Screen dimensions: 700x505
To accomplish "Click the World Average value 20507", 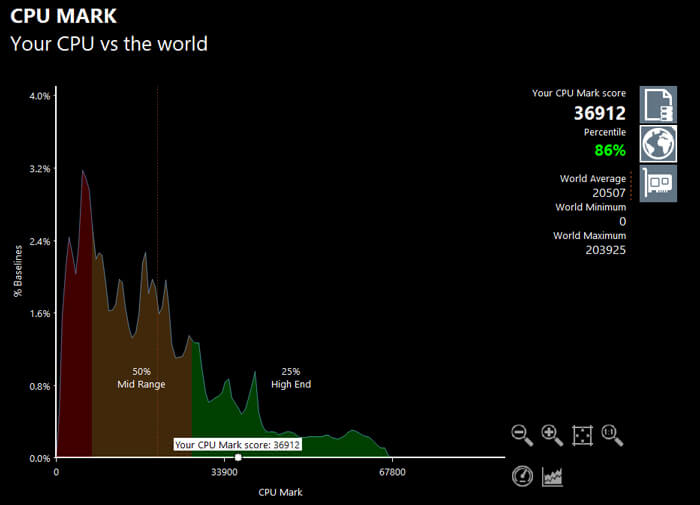I will [x=609, y=193].
